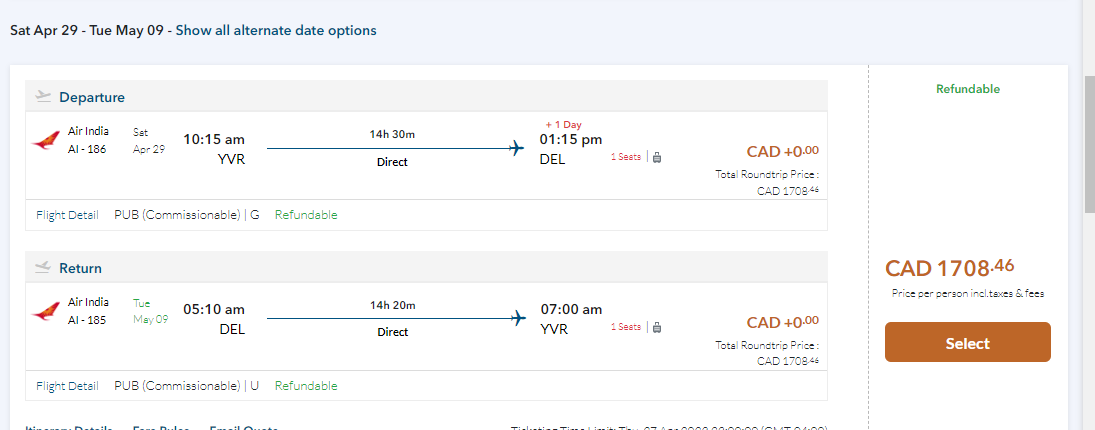Click the green Refundable link under departure
1095x430 pixels.
(306, 215)
